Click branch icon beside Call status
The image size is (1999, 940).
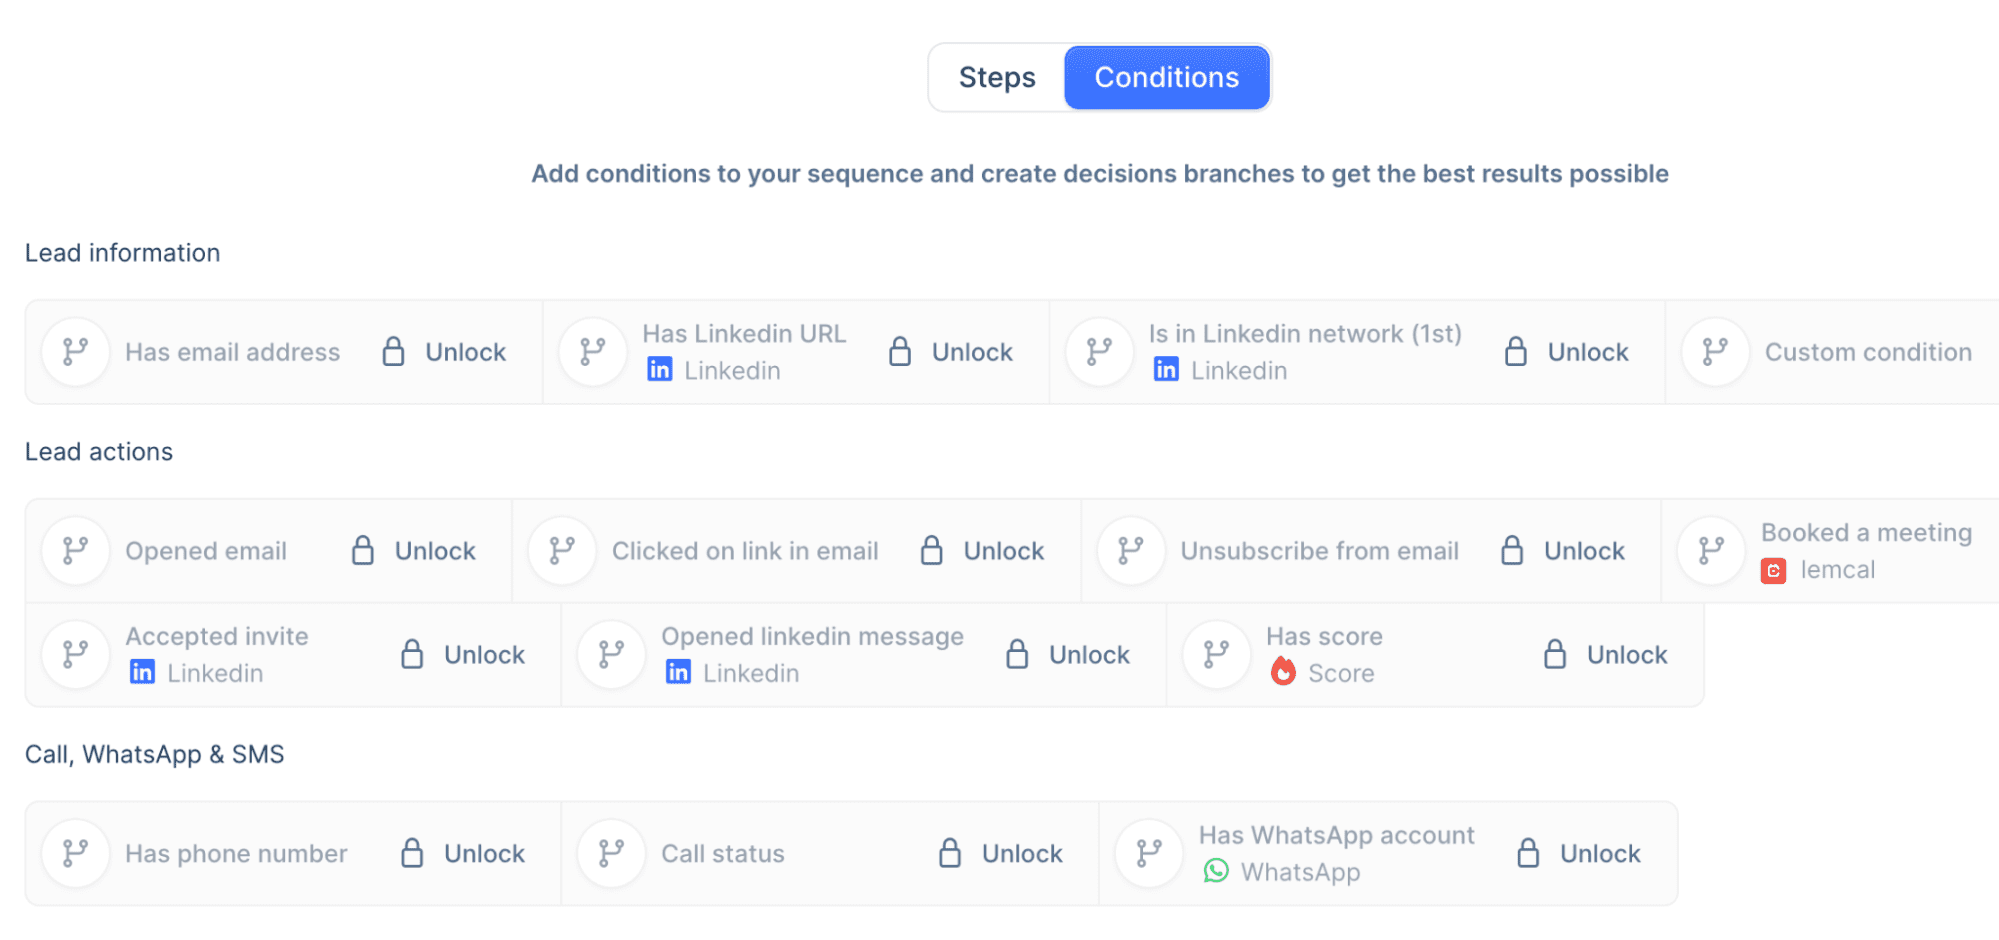[611, 854]
